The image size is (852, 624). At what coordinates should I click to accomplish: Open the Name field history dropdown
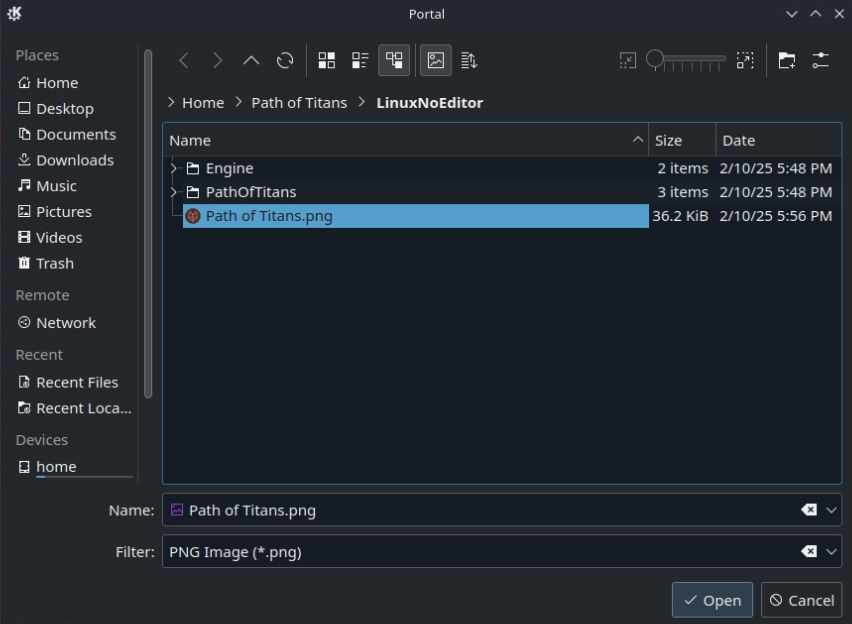tap(831, 510)
